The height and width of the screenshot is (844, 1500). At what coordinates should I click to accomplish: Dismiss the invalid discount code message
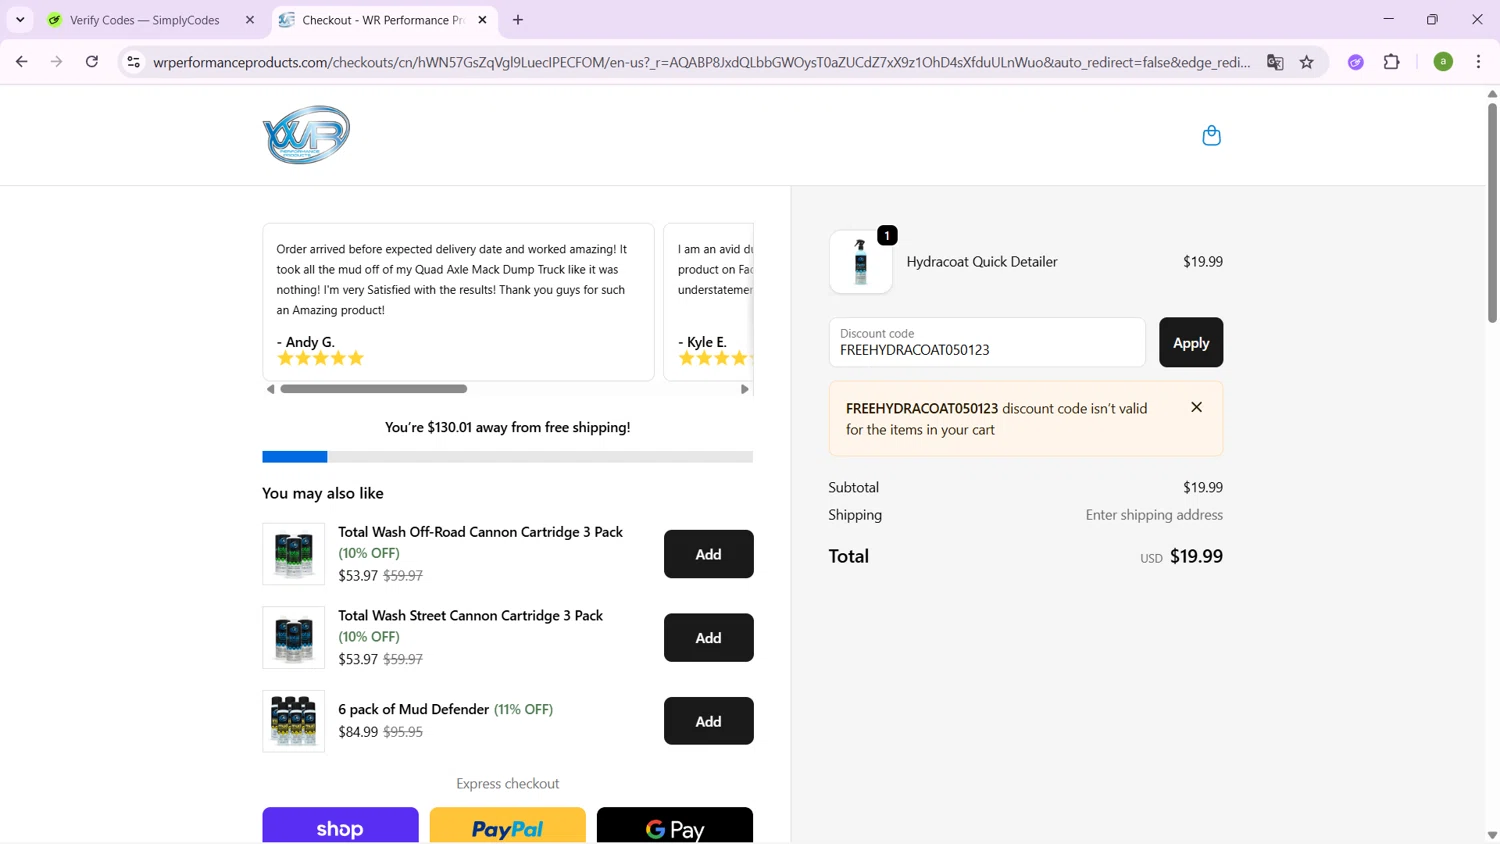[x=1196, y=407]
